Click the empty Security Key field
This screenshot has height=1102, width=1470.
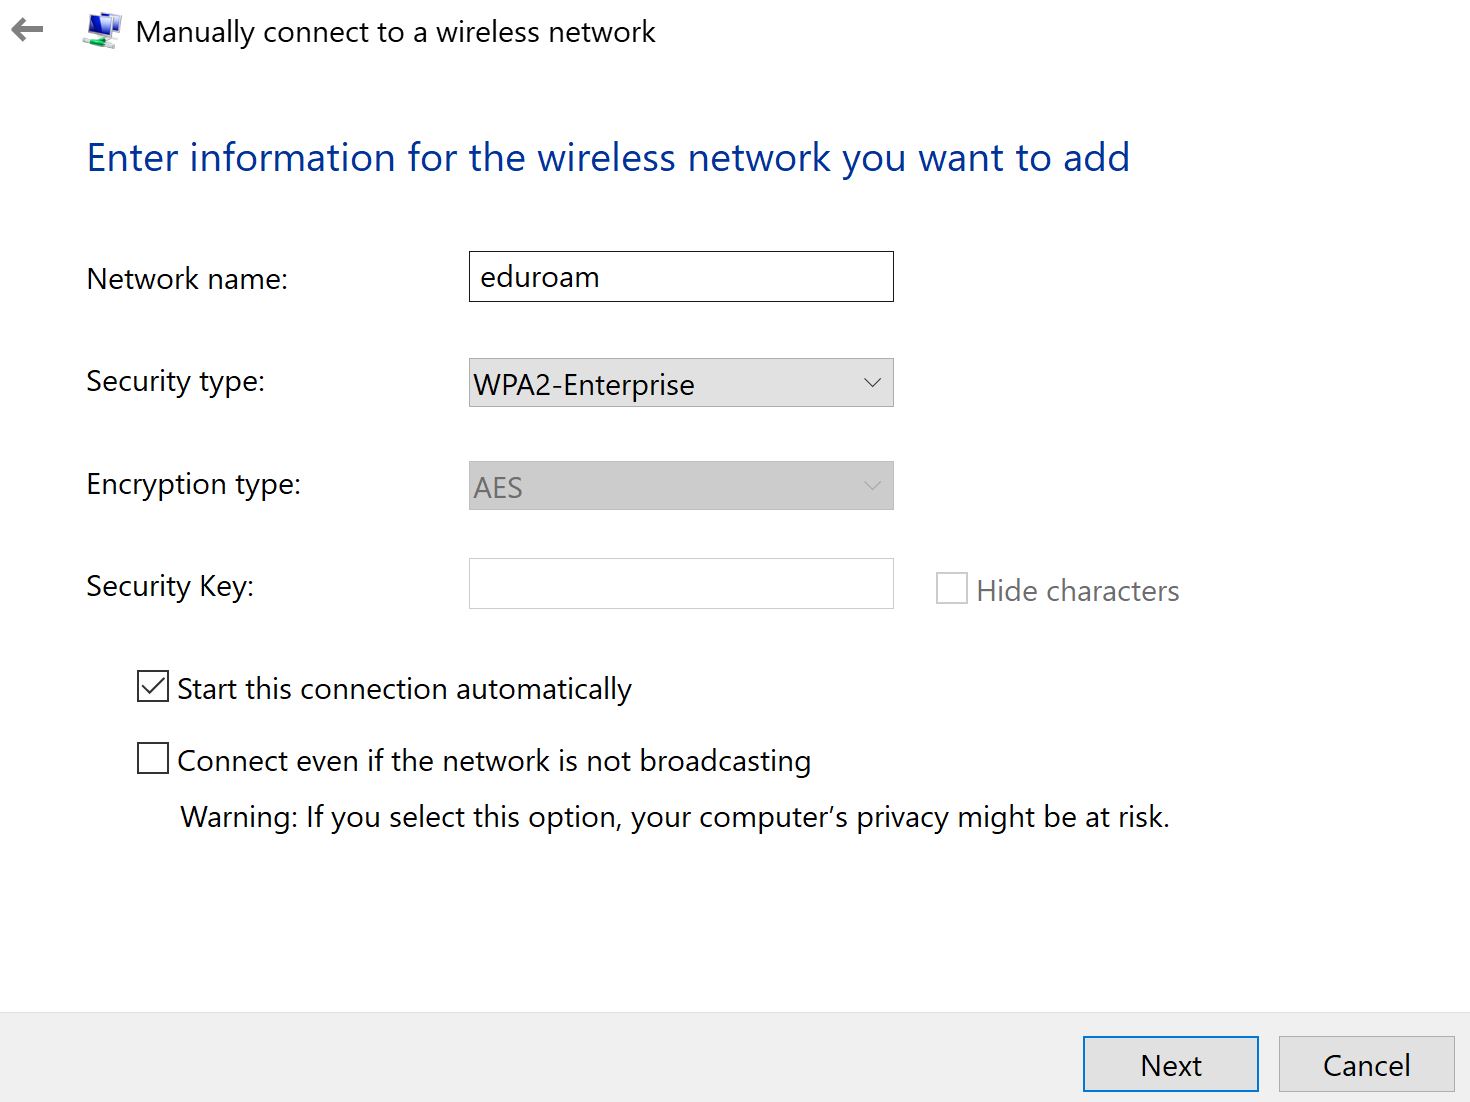pos(680,583)
